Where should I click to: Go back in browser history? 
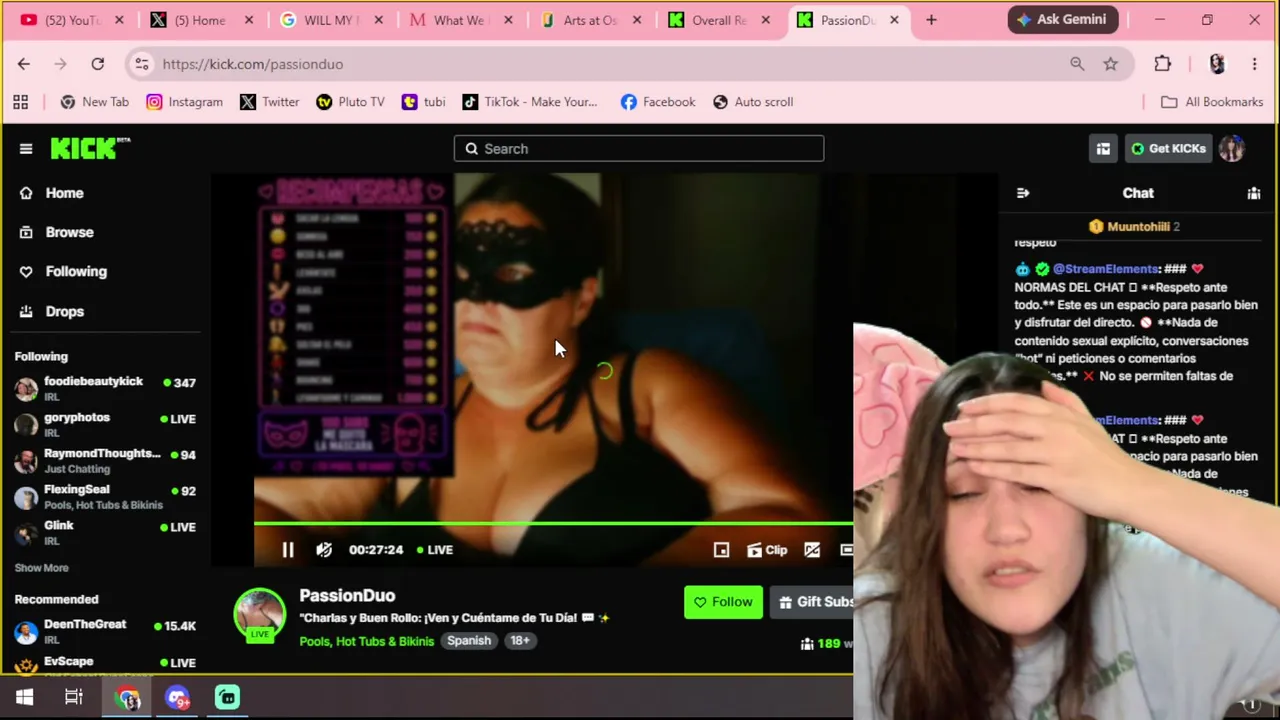tap(24, 64)
